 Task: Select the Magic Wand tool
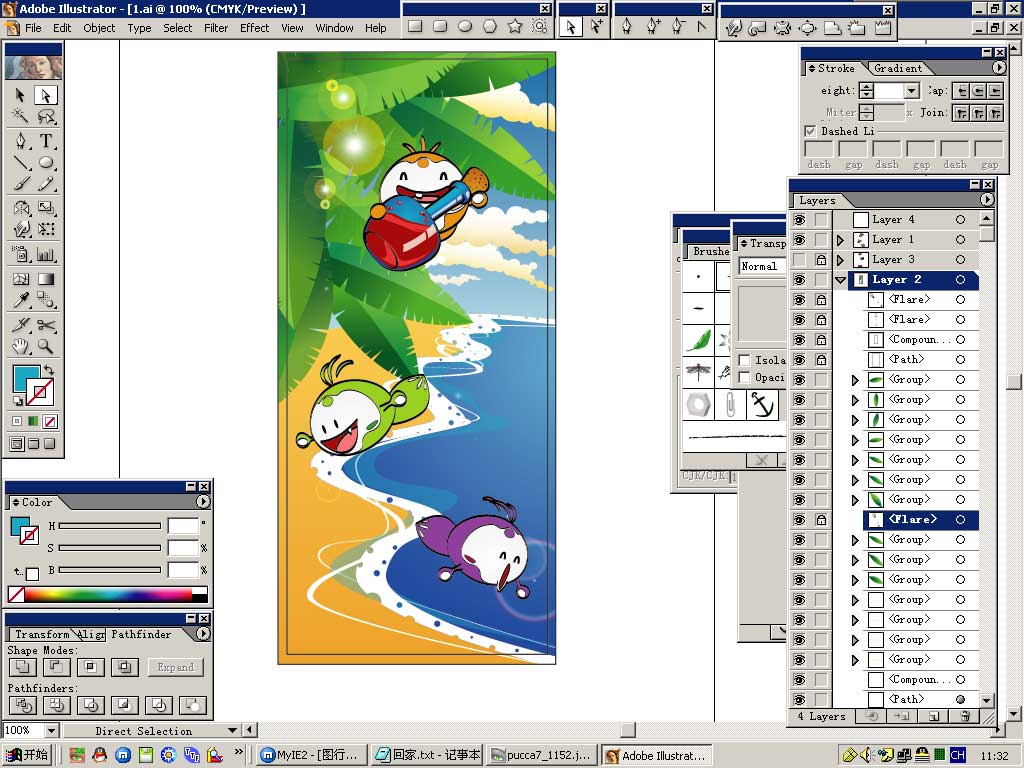(20, 116)
